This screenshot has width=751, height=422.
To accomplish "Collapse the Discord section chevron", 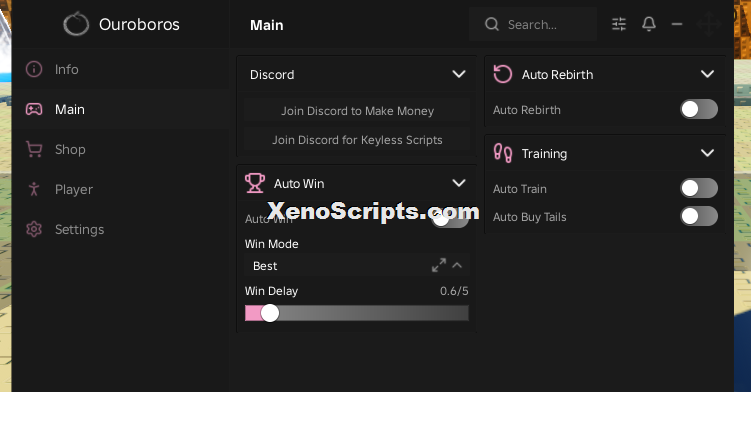I will (459, 74).
